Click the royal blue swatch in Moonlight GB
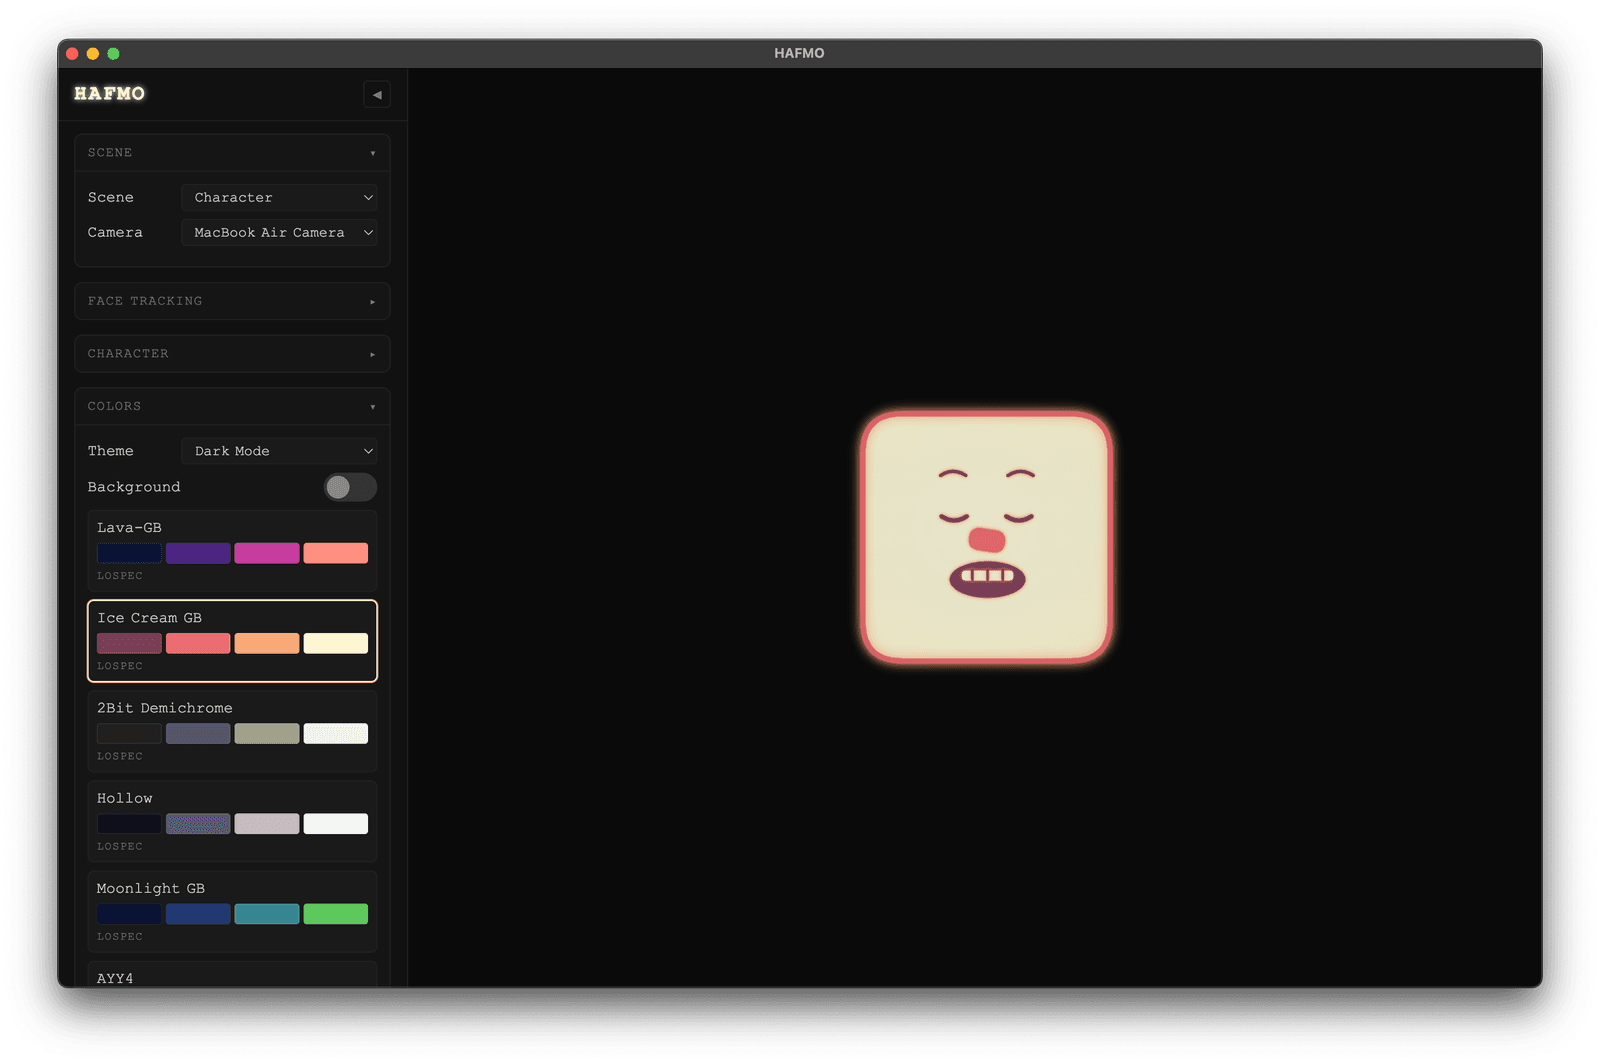This screenshot has height=1064, width=1600. pyautogui.click(x=198, y=914)
